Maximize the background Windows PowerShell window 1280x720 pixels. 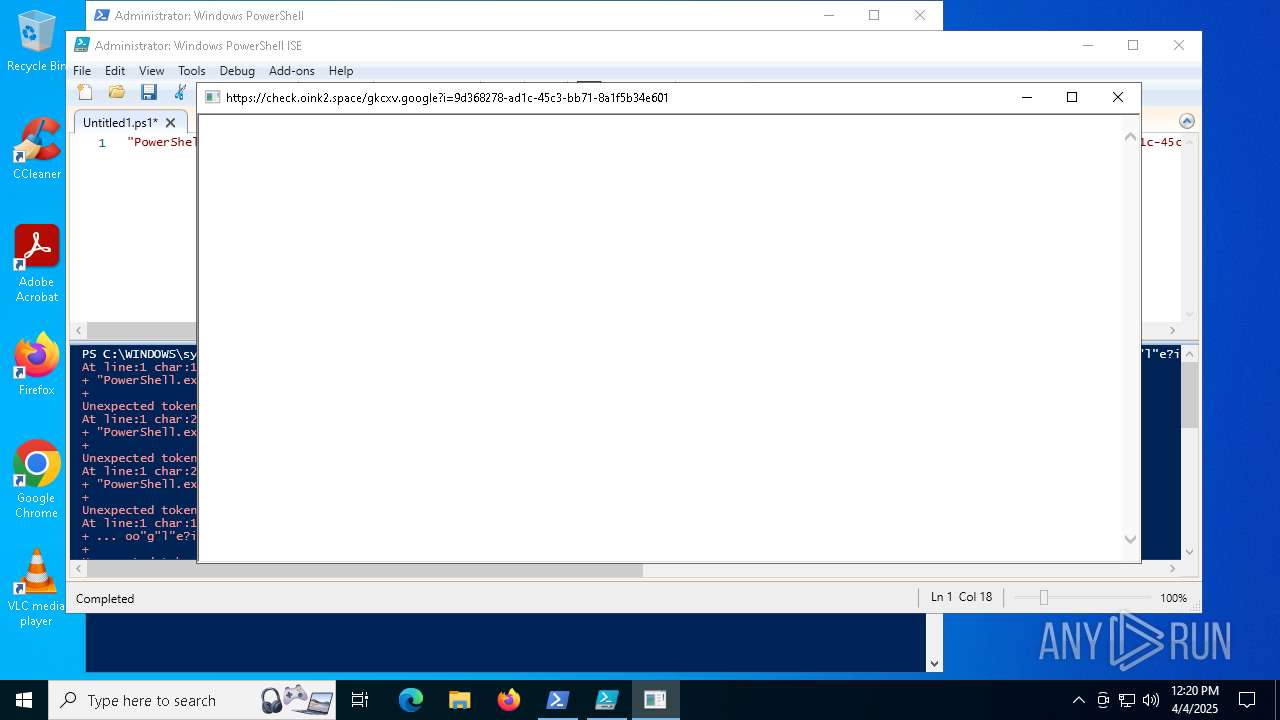pyautogui.click(x=874, y=15)
